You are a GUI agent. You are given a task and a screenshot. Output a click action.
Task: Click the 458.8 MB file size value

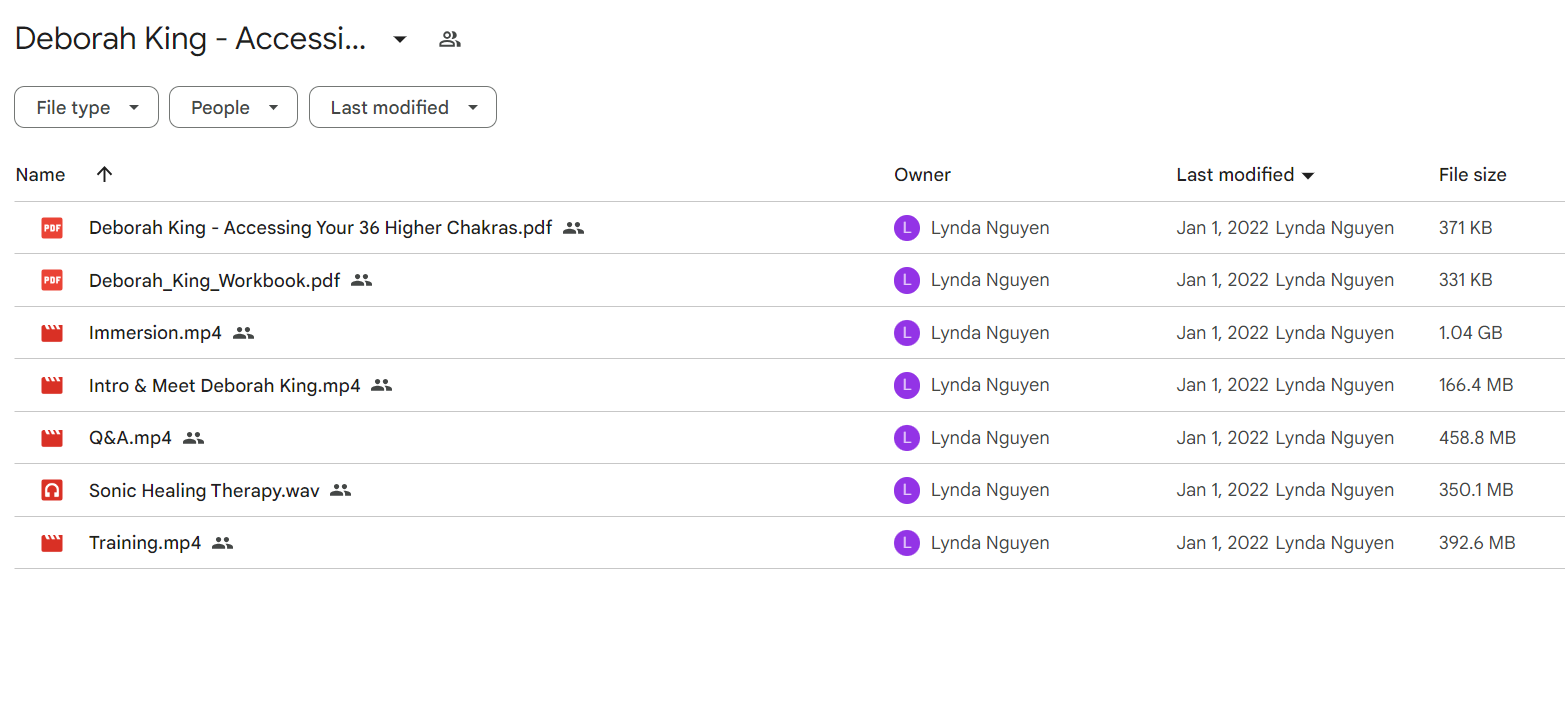pyautogui.click(x=1477, y=438)
